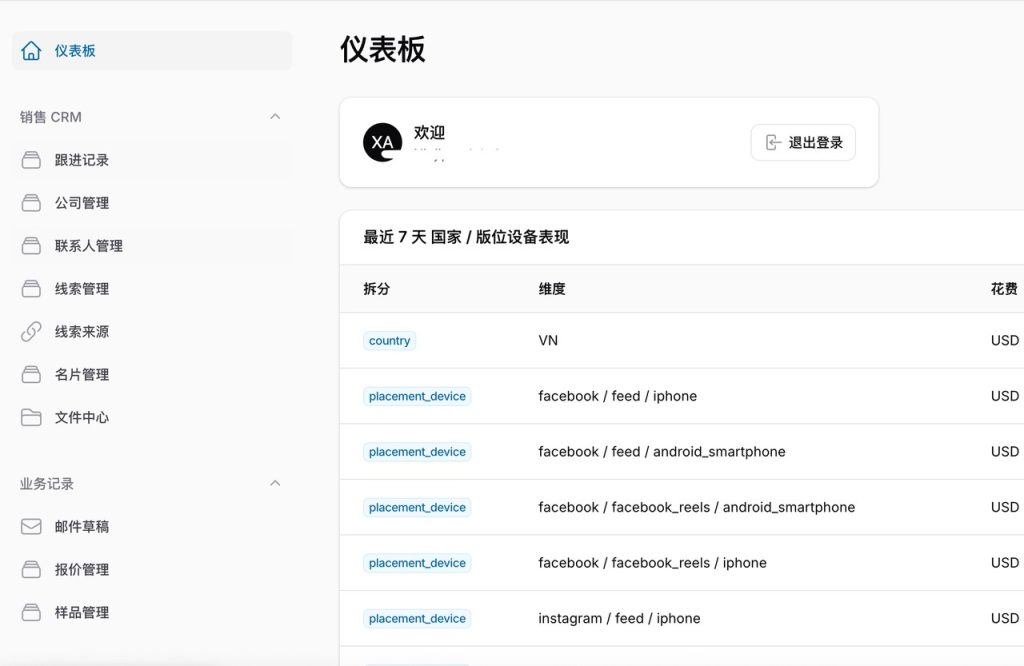Click the VN dimension cell
Screen dimensions: 1024x666
pyautogui.click(x=548, y=341)
